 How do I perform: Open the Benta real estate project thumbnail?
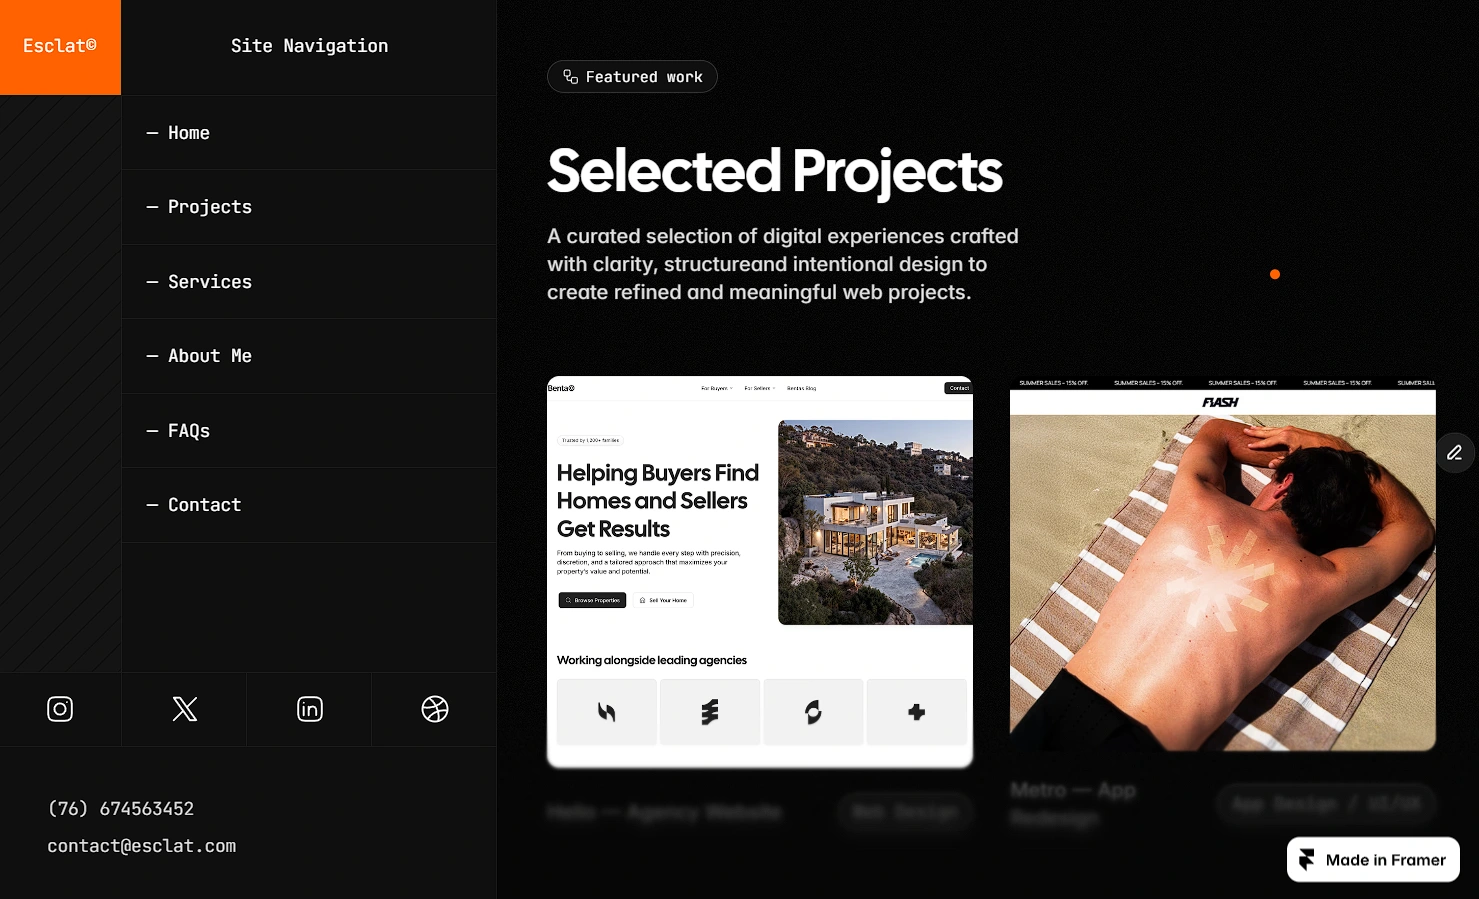tap(760, 572)
